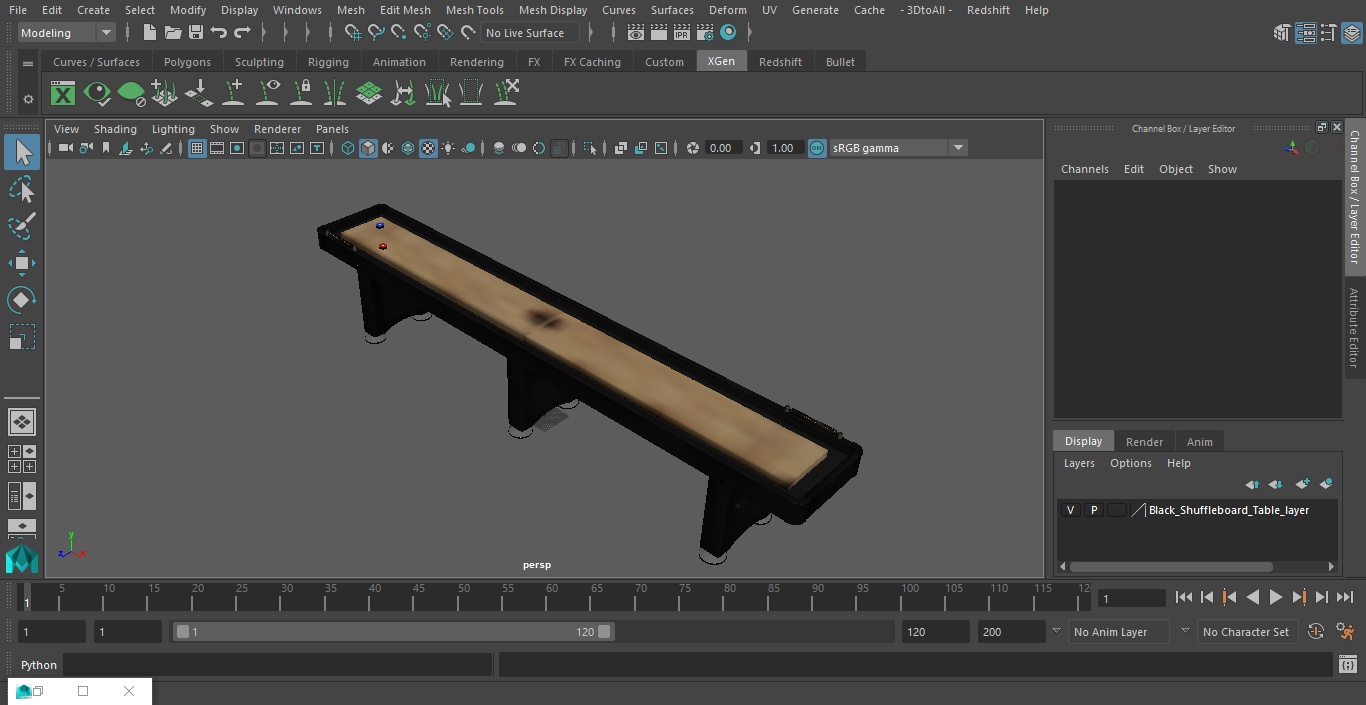Image resolution: width=1366 pixels, height=705 pixels.
Task: Play animation backwards
Action: (1252, 597)
